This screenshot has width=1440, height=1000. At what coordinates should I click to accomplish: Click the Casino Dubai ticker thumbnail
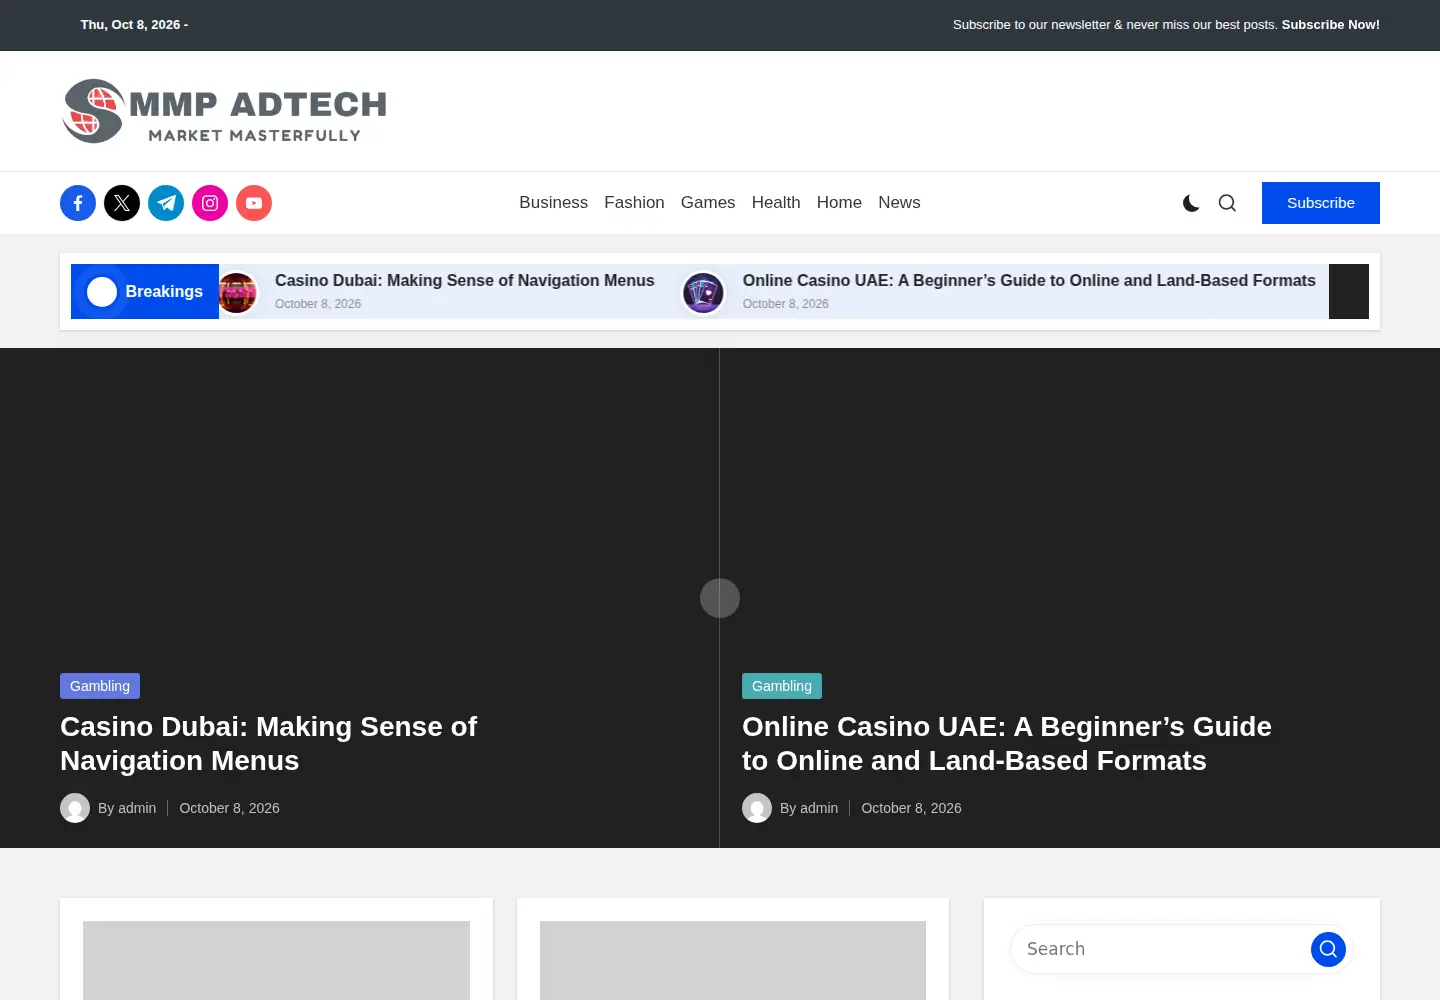pos(237,293)
